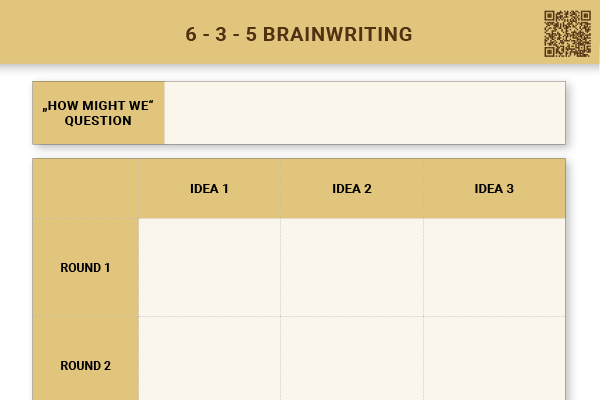This screenshot has height=400, width=600.
Task: Select the IDEA 3 column header
Action: [494, 189]
